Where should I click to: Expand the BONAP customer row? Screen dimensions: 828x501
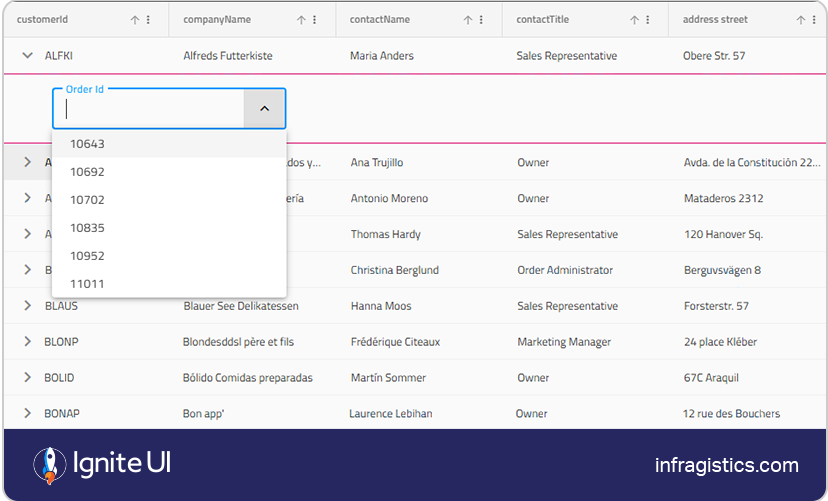[x=27, y=414]
